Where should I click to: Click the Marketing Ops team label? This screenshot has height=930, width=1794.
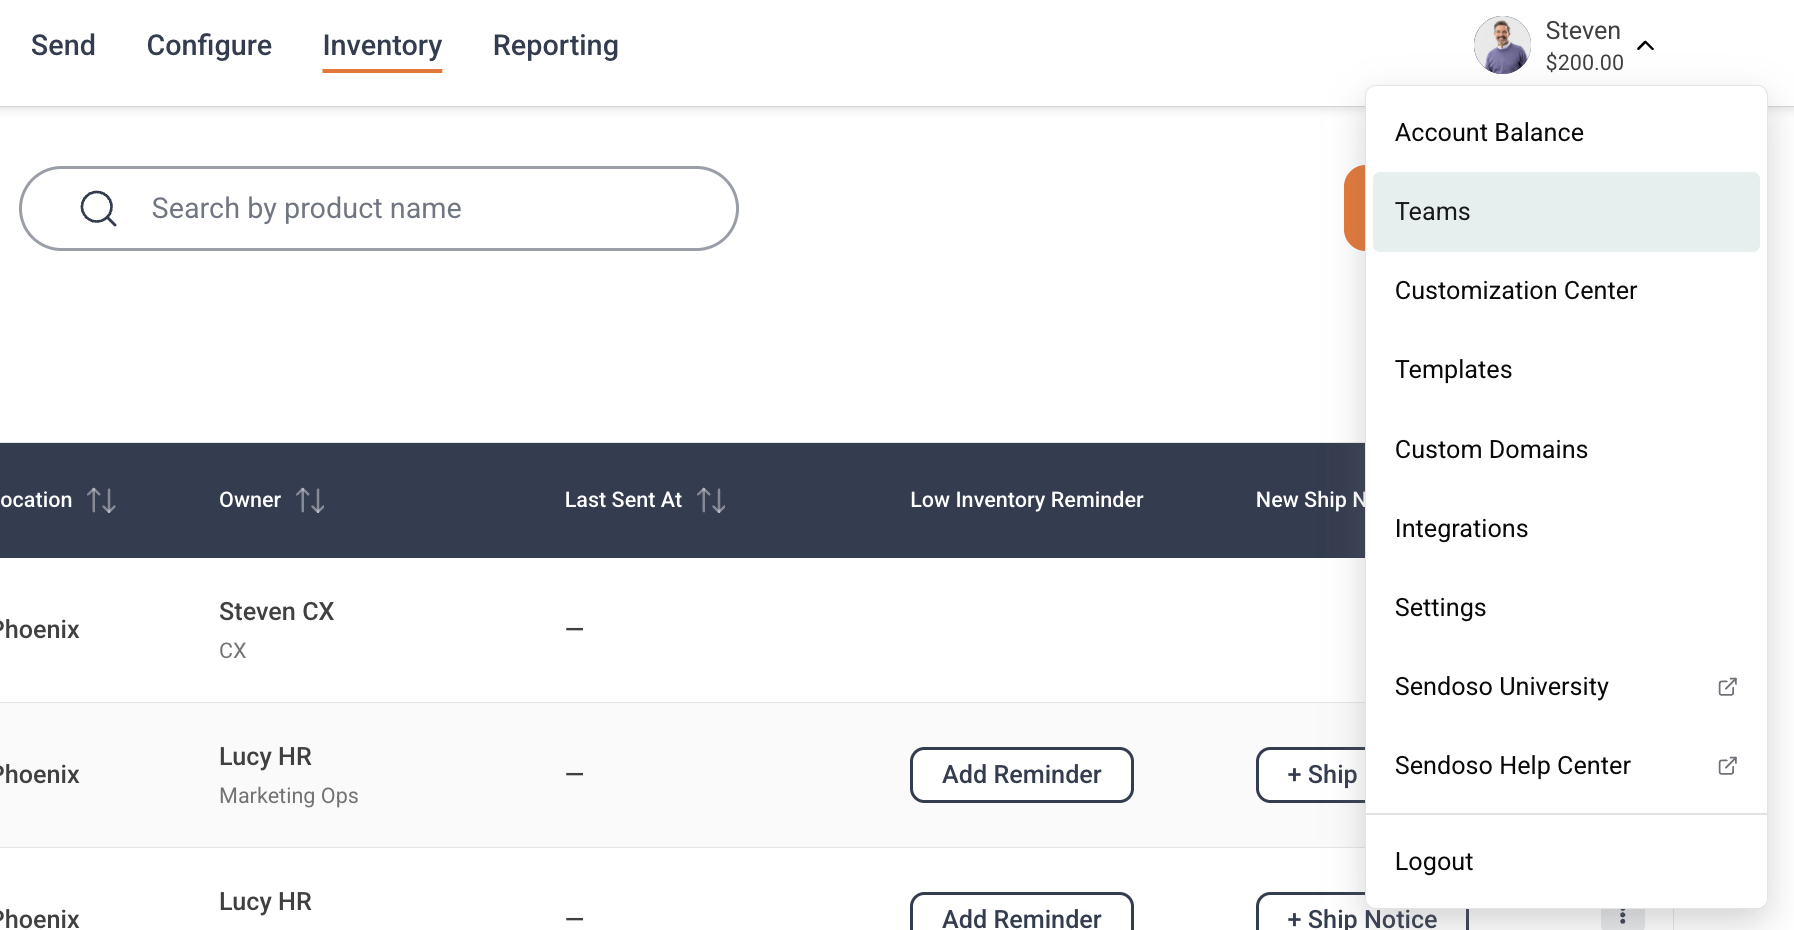pos(288,795)
